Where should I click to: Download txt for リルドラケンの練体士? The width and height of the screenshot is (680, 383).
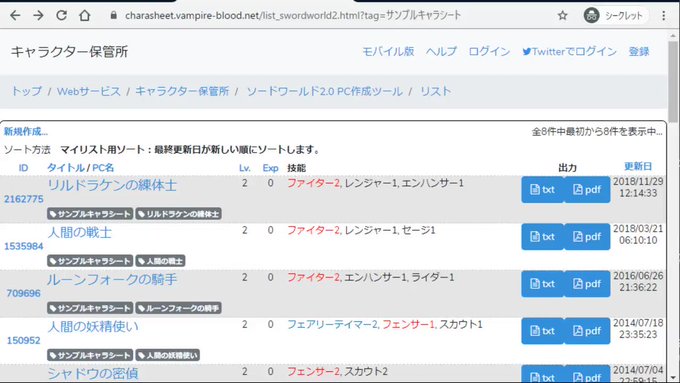pyautogui.click(x=543, y=190)
